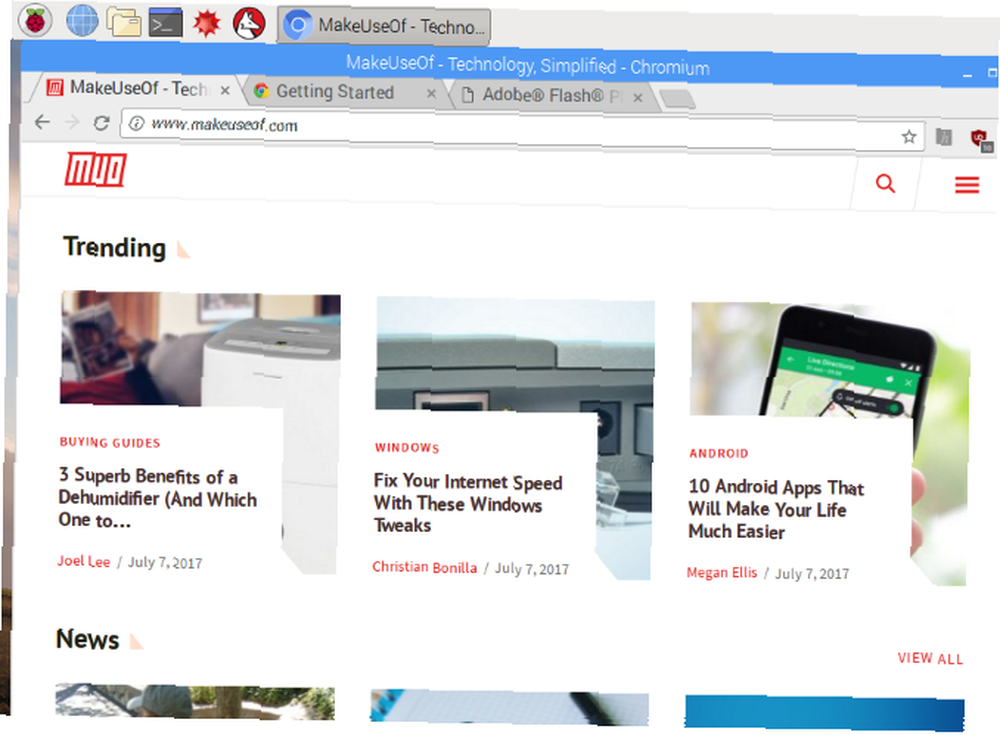Bookmark this page with the star

coord(909,136)
